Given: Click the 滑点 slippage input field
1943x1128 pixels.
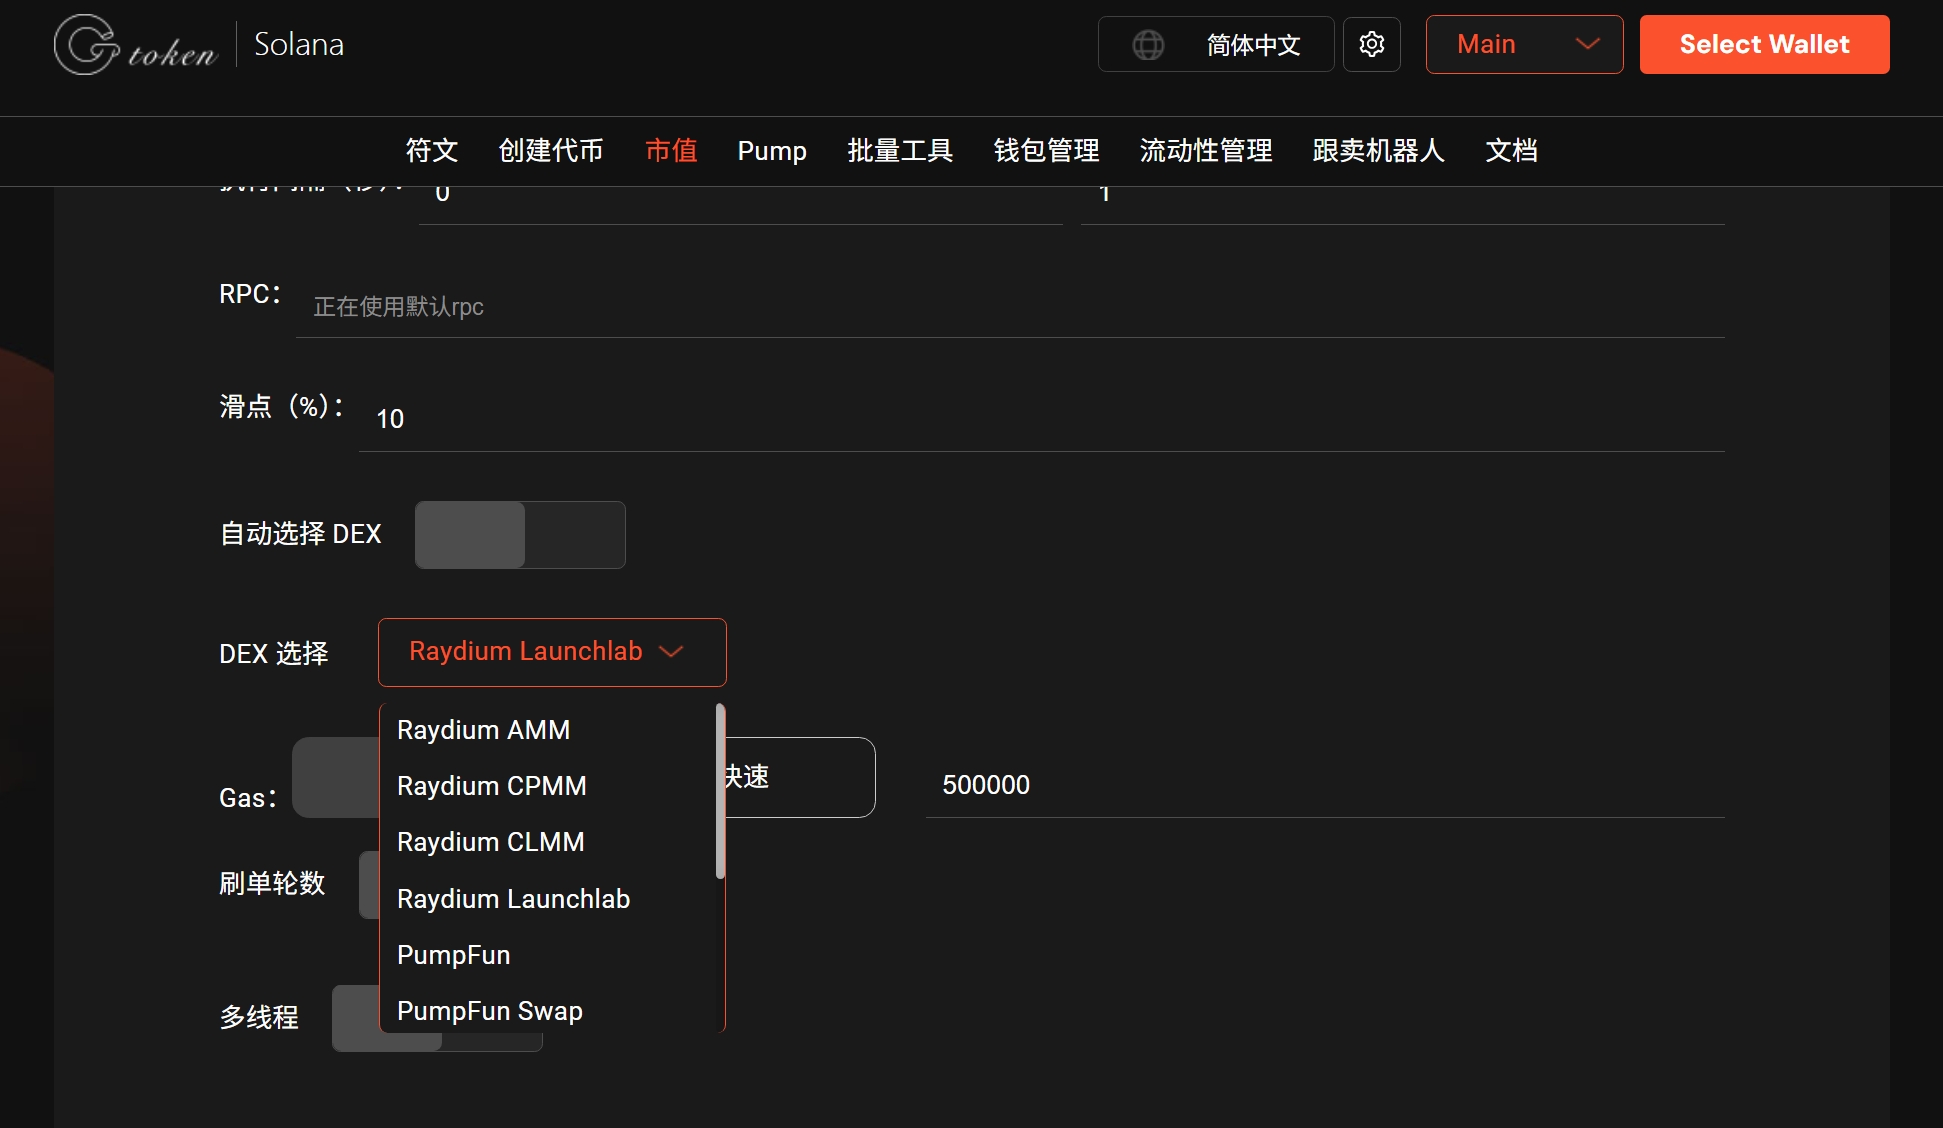Looking at the screenshot, I should click(1041, 419).
